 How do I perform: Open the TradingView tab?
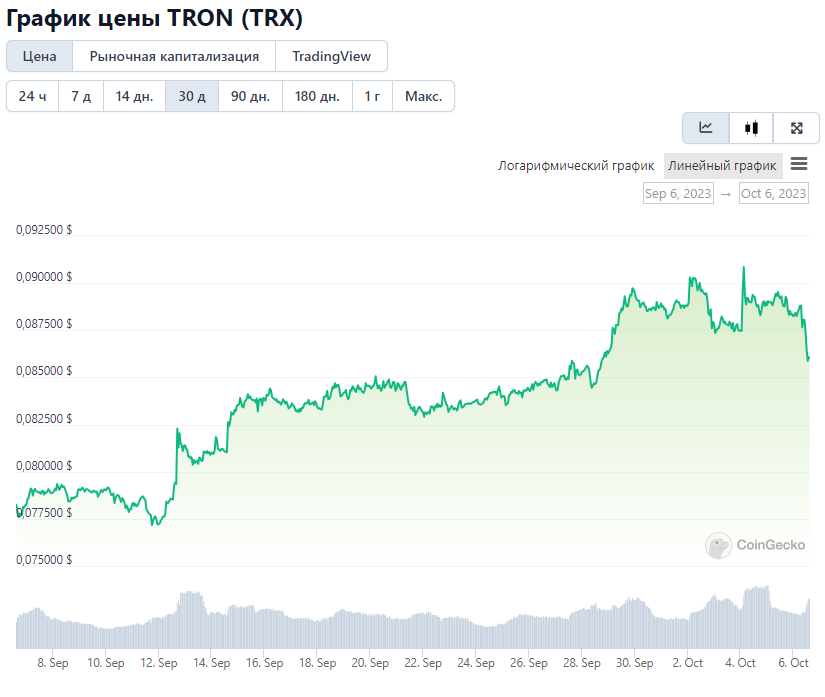coord(331,56)
